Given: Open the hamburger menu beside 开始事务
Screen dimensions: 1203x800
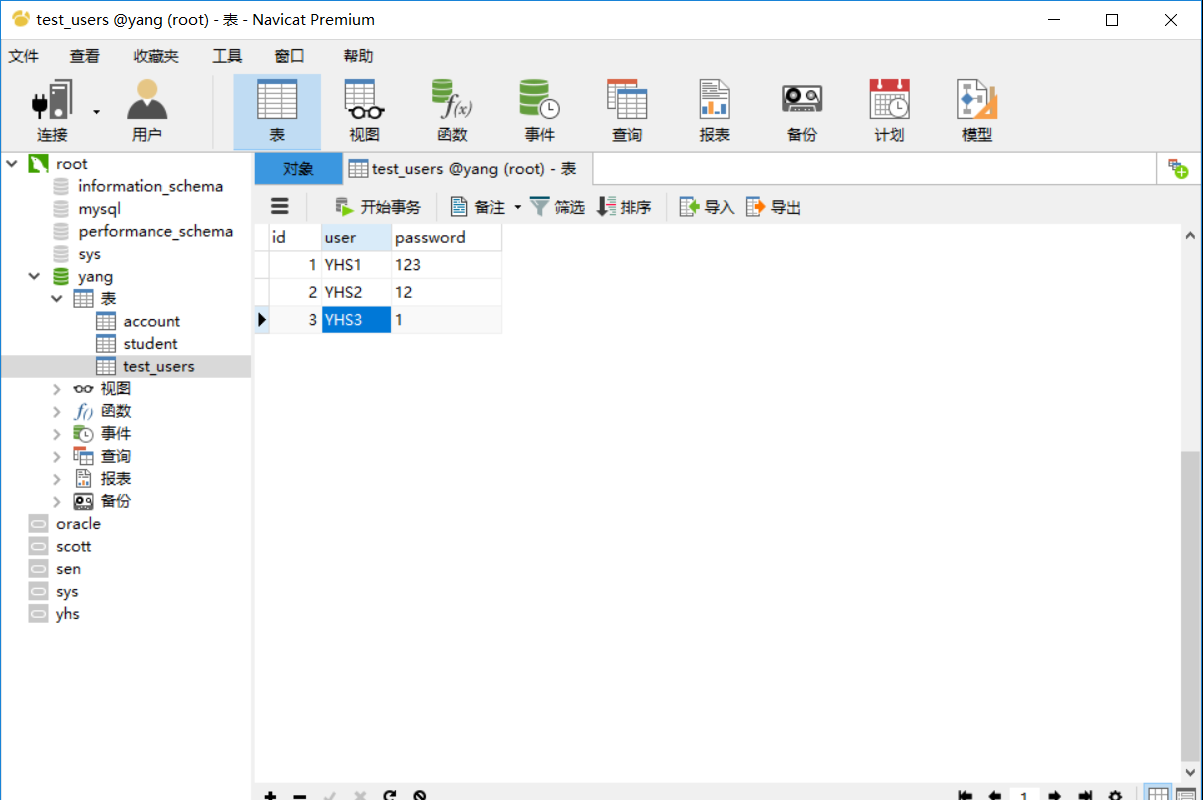Looking at the screenshot, I should [x=280, y=207].
